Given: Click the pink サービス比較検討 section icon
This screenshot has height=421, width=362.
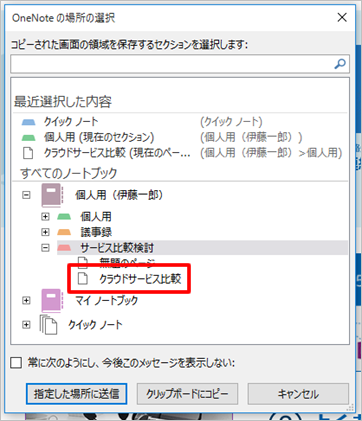Looking at the screenshot, I should [64, 248].
